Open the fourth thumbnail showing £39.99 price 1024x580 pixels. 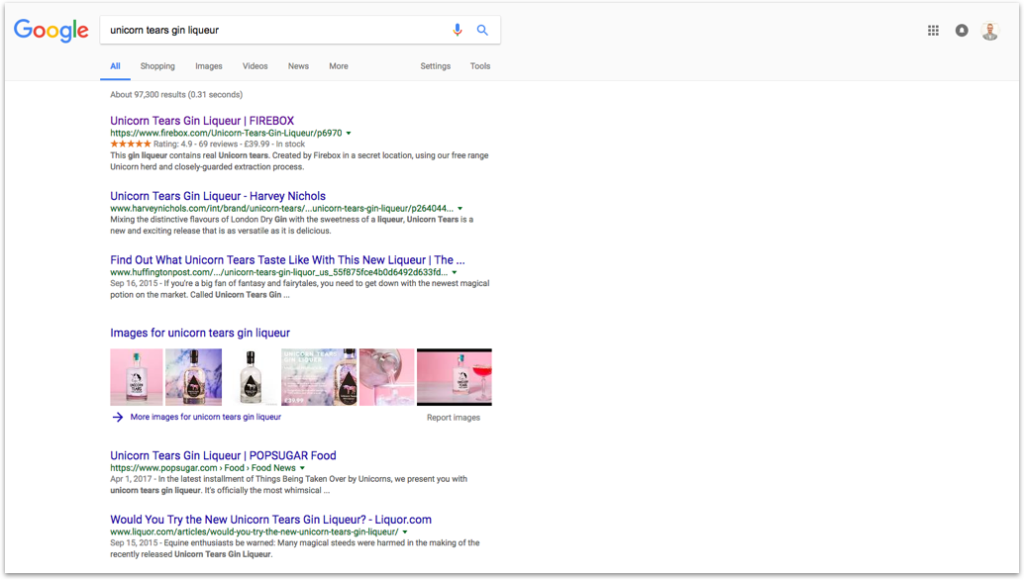[319, 377]
